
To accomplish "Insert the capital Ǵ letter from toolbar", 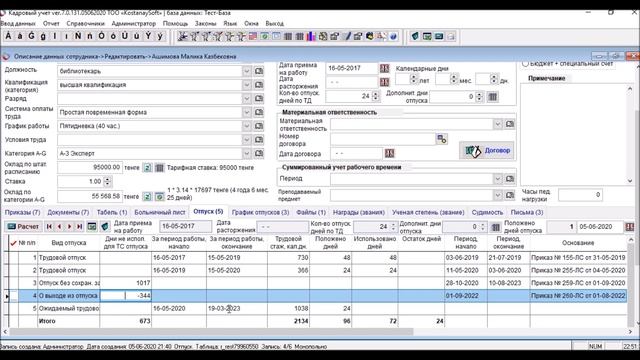I will click(31, 36).
